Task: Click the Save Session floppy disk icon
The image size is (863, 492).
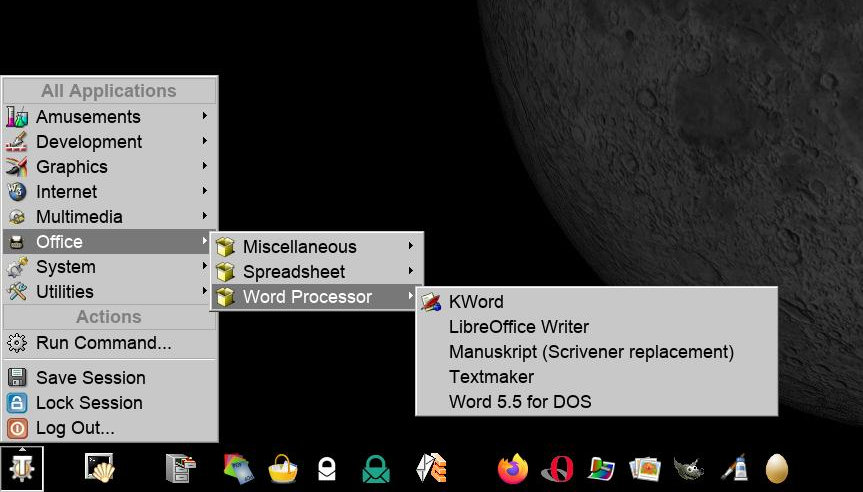Action: click(17, 378)
